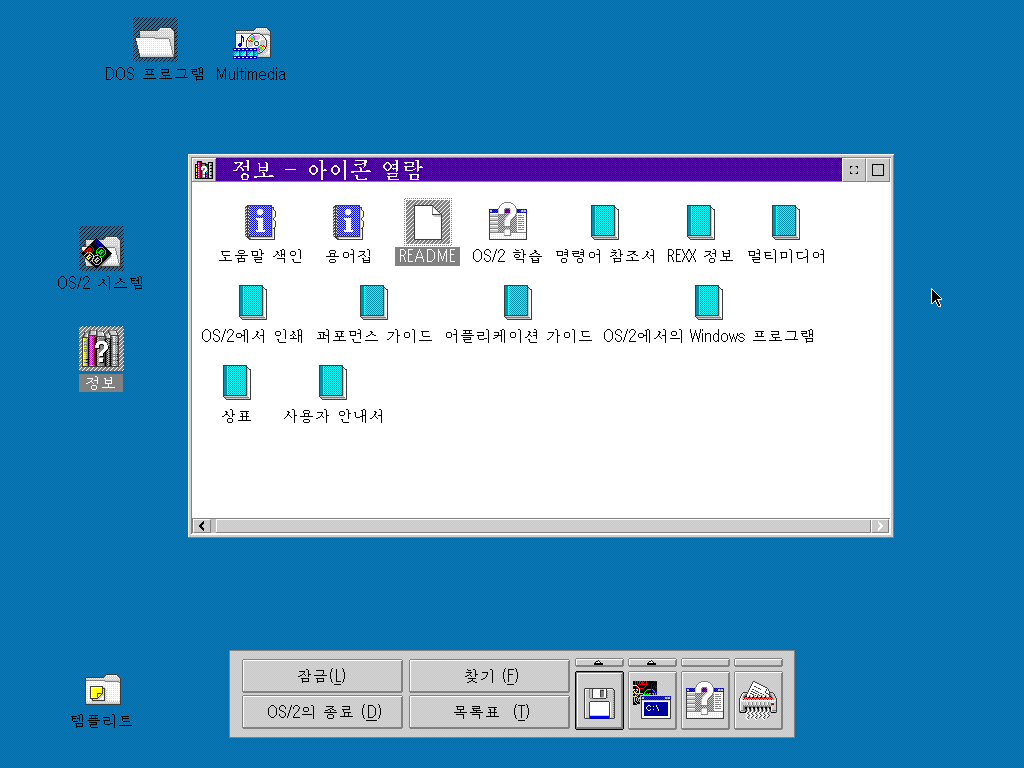Viewport: 1024px width, 768px height.
Task: Click the horizontal scrollbar track in 정보 window
Action: pyautogui.click(x=542, y=526)
